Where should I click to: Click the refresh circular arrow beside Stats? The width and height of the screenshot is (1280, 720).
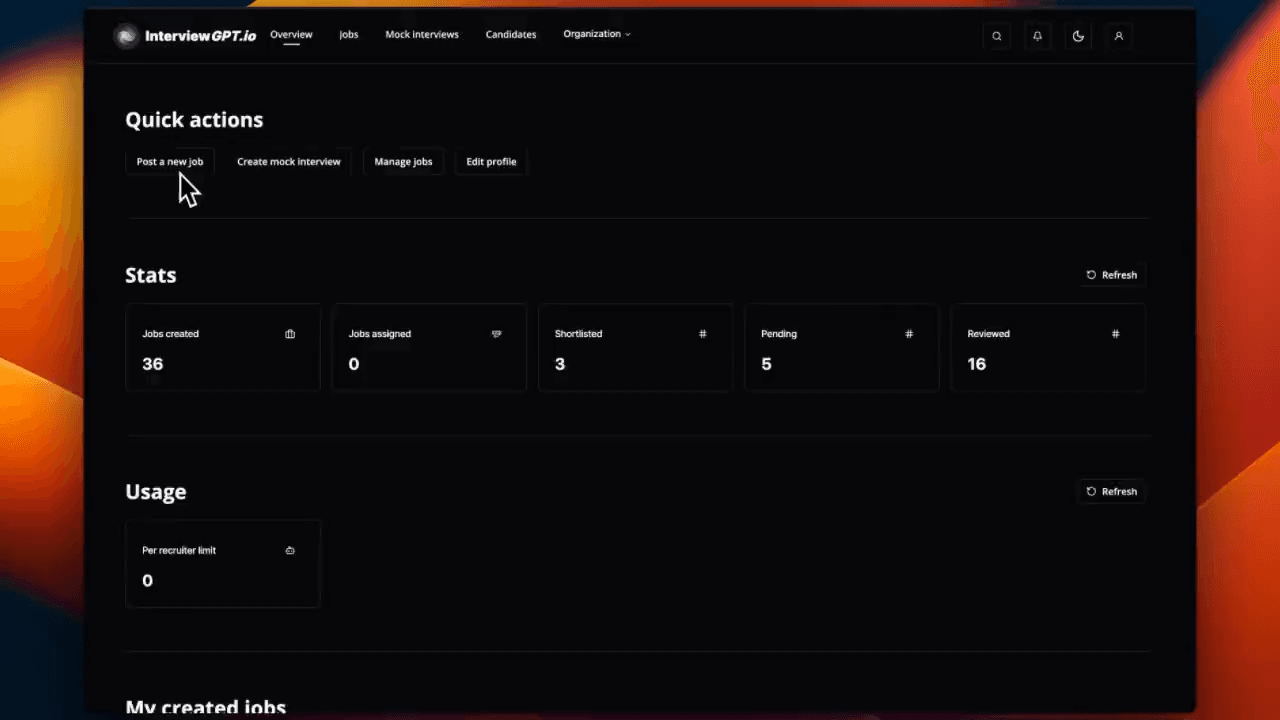(x=1091, y=275)
